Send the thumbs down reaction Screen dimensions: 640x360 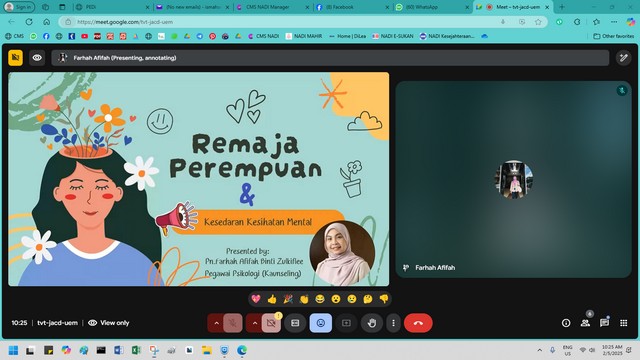pos(384,299)
